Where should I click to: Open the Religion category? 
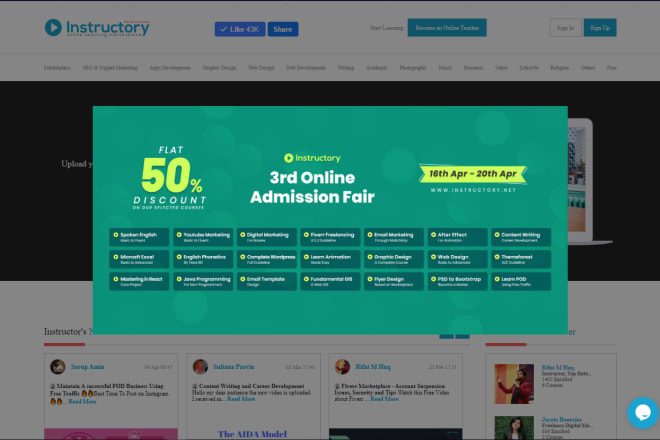(559, 67)
